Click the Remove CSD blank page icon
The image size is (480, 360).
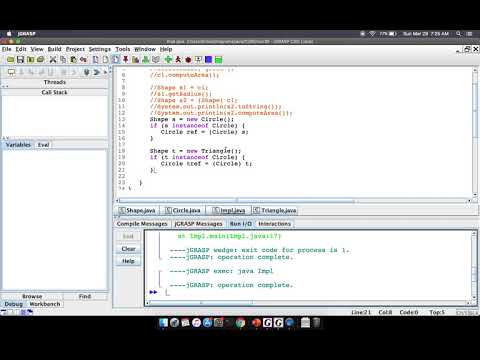click(x=105, y=60)
